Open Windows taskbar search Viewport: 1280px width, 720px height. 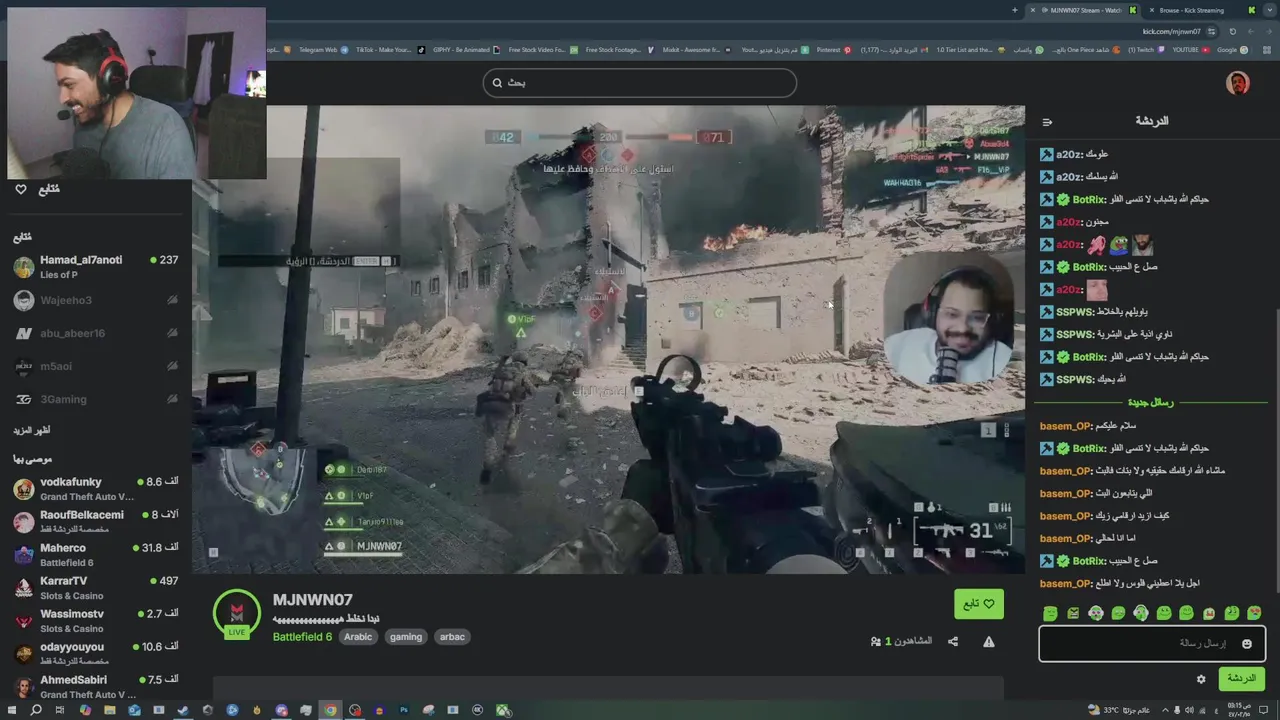point(36,710)
